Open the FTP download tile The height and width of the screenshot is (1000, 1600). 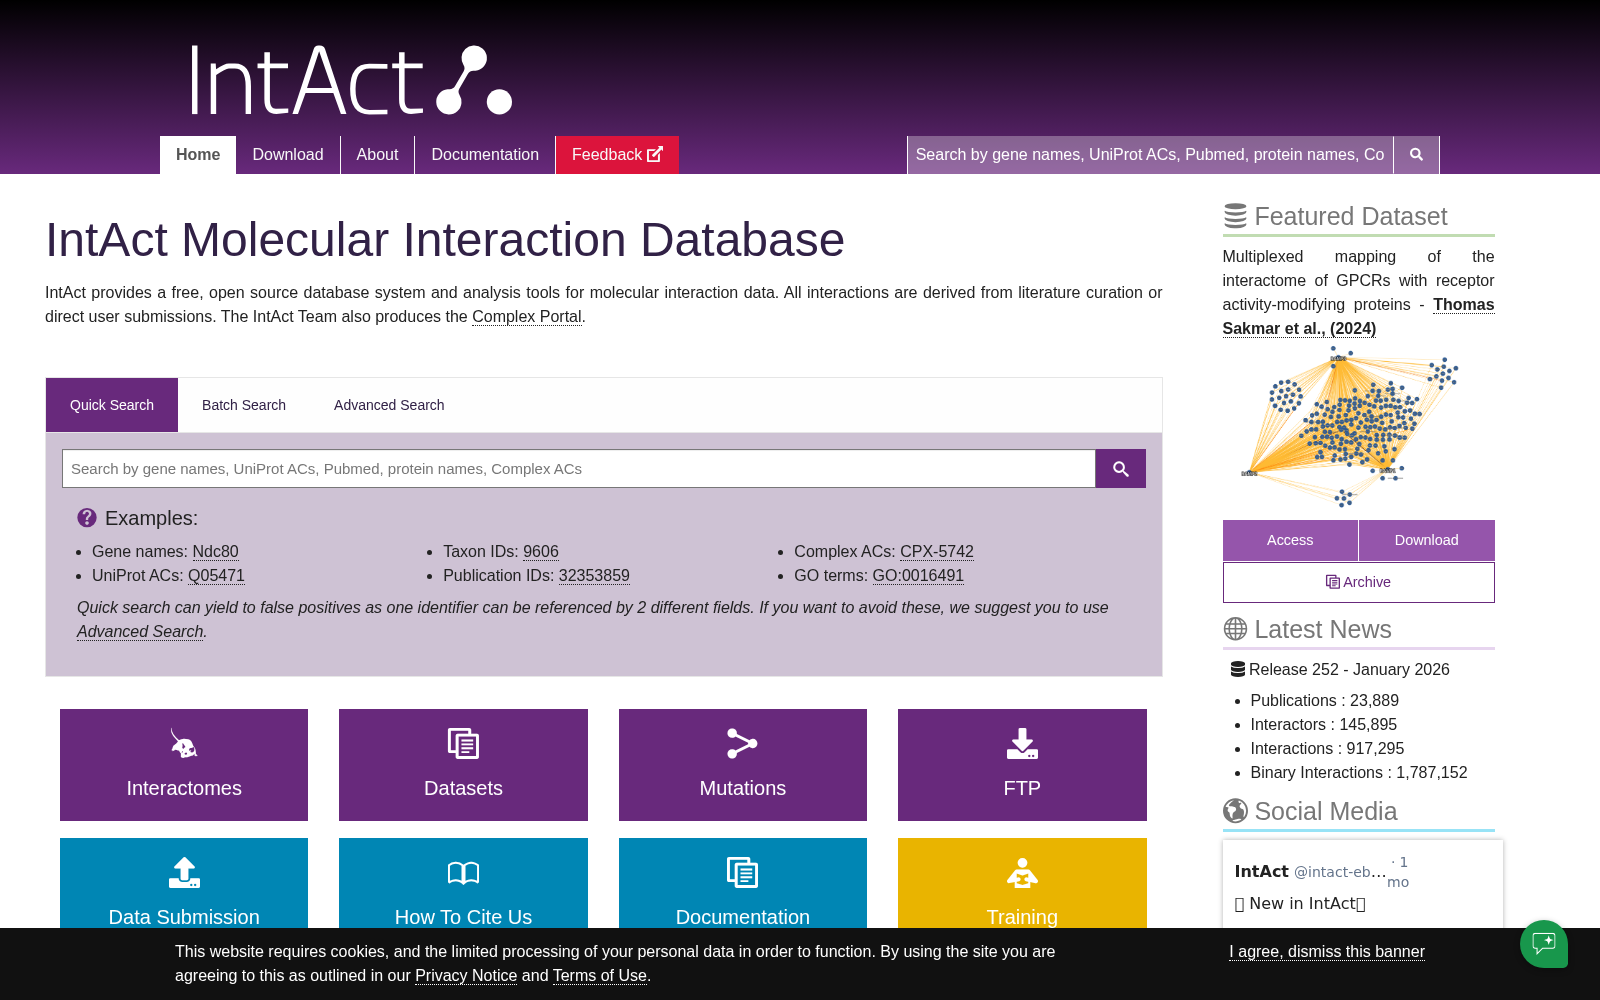click(1022, 765)
